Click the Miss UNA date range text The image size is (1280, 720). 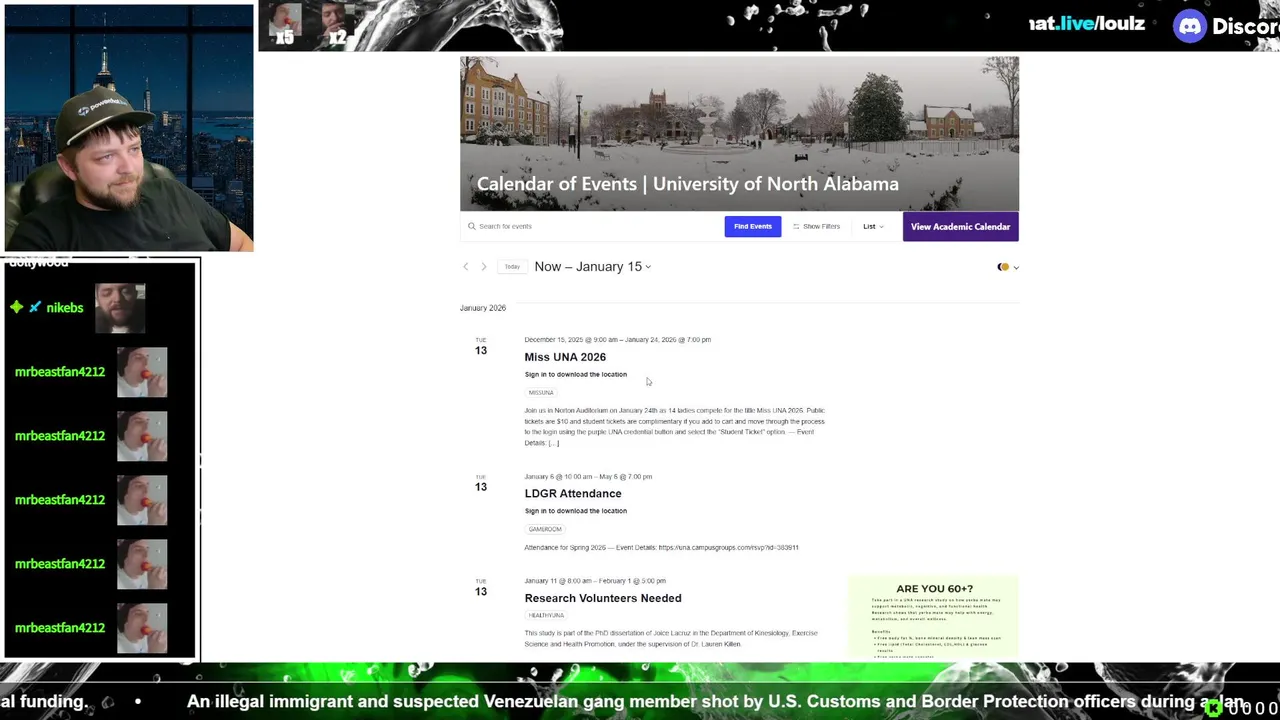tap(617, 340)
